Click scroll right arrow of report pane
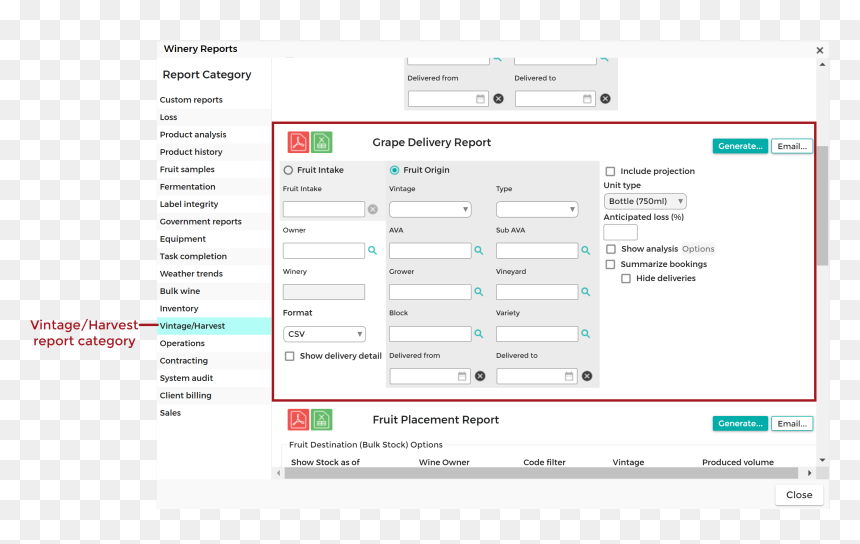This screenshot has width=860, height=544. (810, 473)
